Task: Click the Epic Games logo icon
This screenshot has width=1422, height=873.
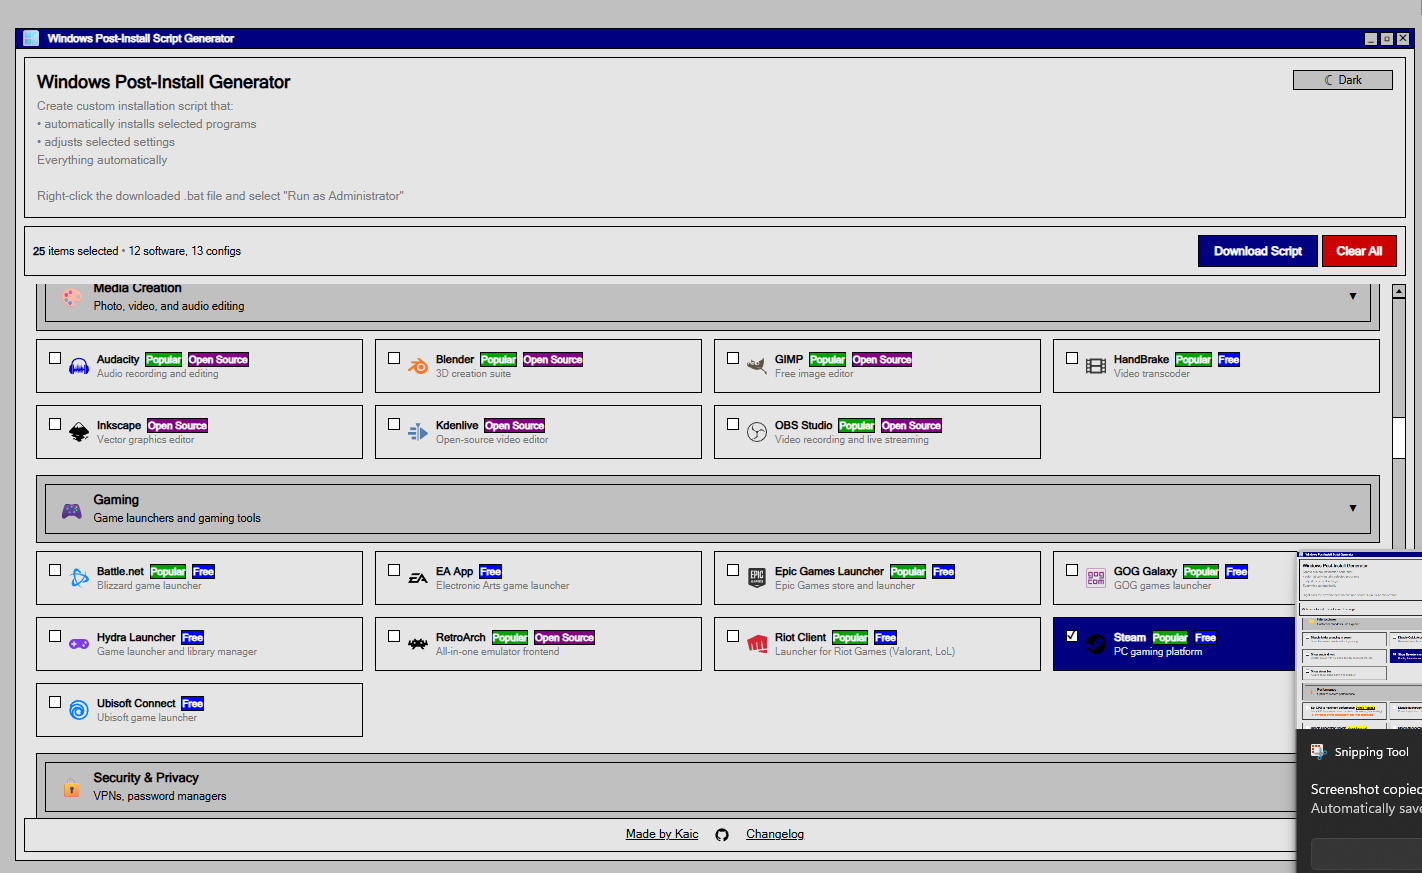Action: (757, 578)
